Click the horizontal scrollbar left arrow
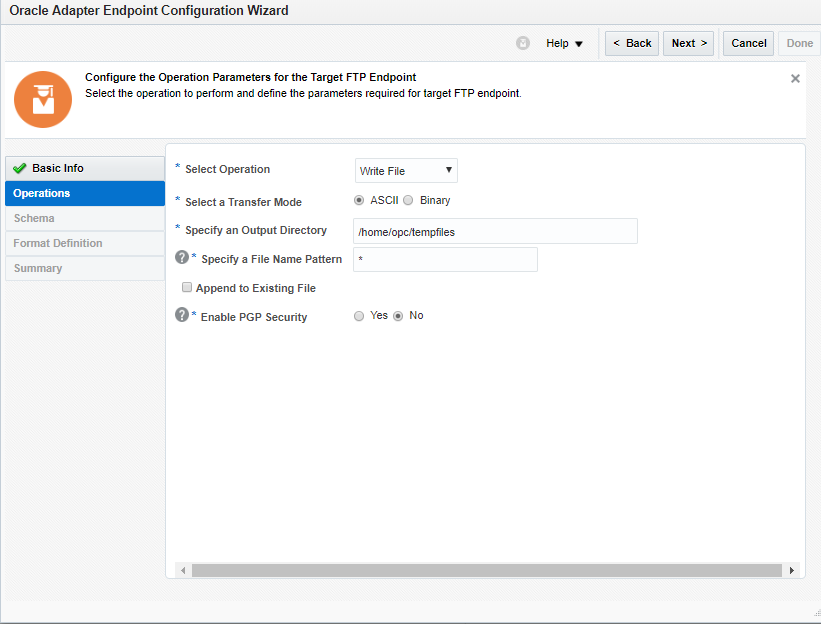 pyautogui.click(x=183, y=570)
